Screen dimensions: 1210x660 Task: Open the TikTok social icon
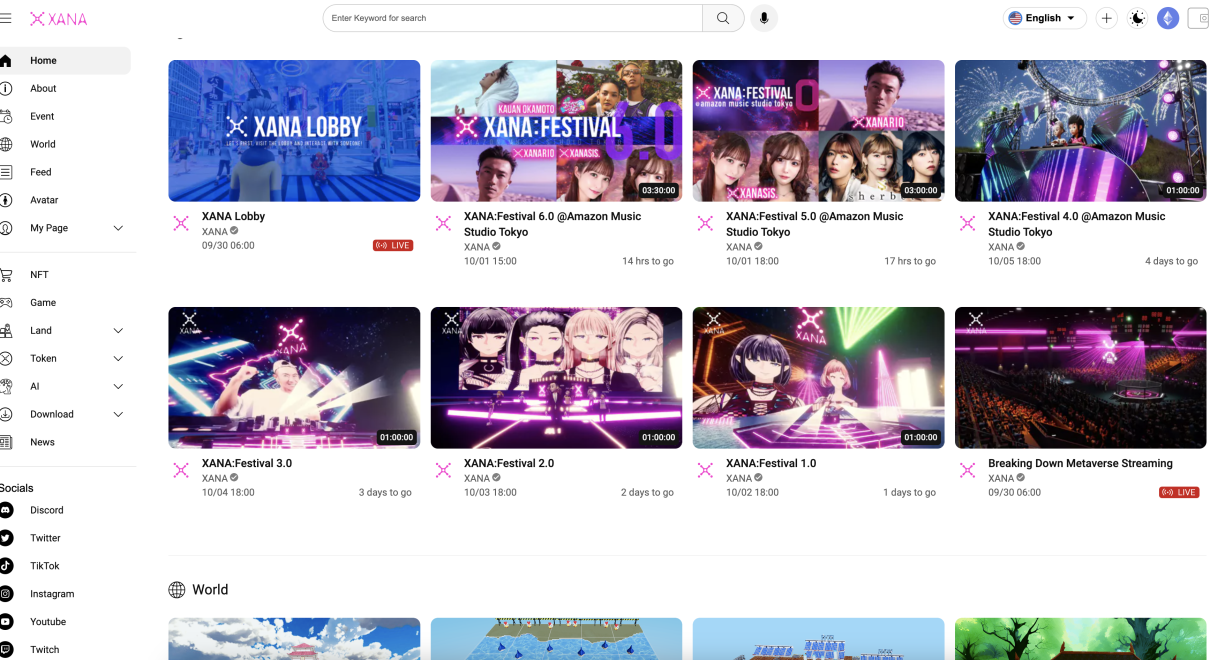coord(6,566)
